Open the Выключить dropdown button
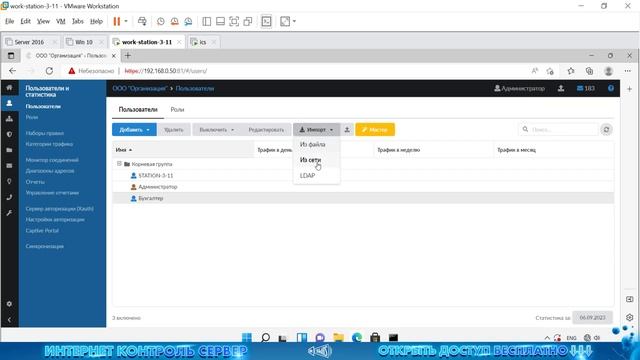 pyautogui.click(x=216, y=129)
